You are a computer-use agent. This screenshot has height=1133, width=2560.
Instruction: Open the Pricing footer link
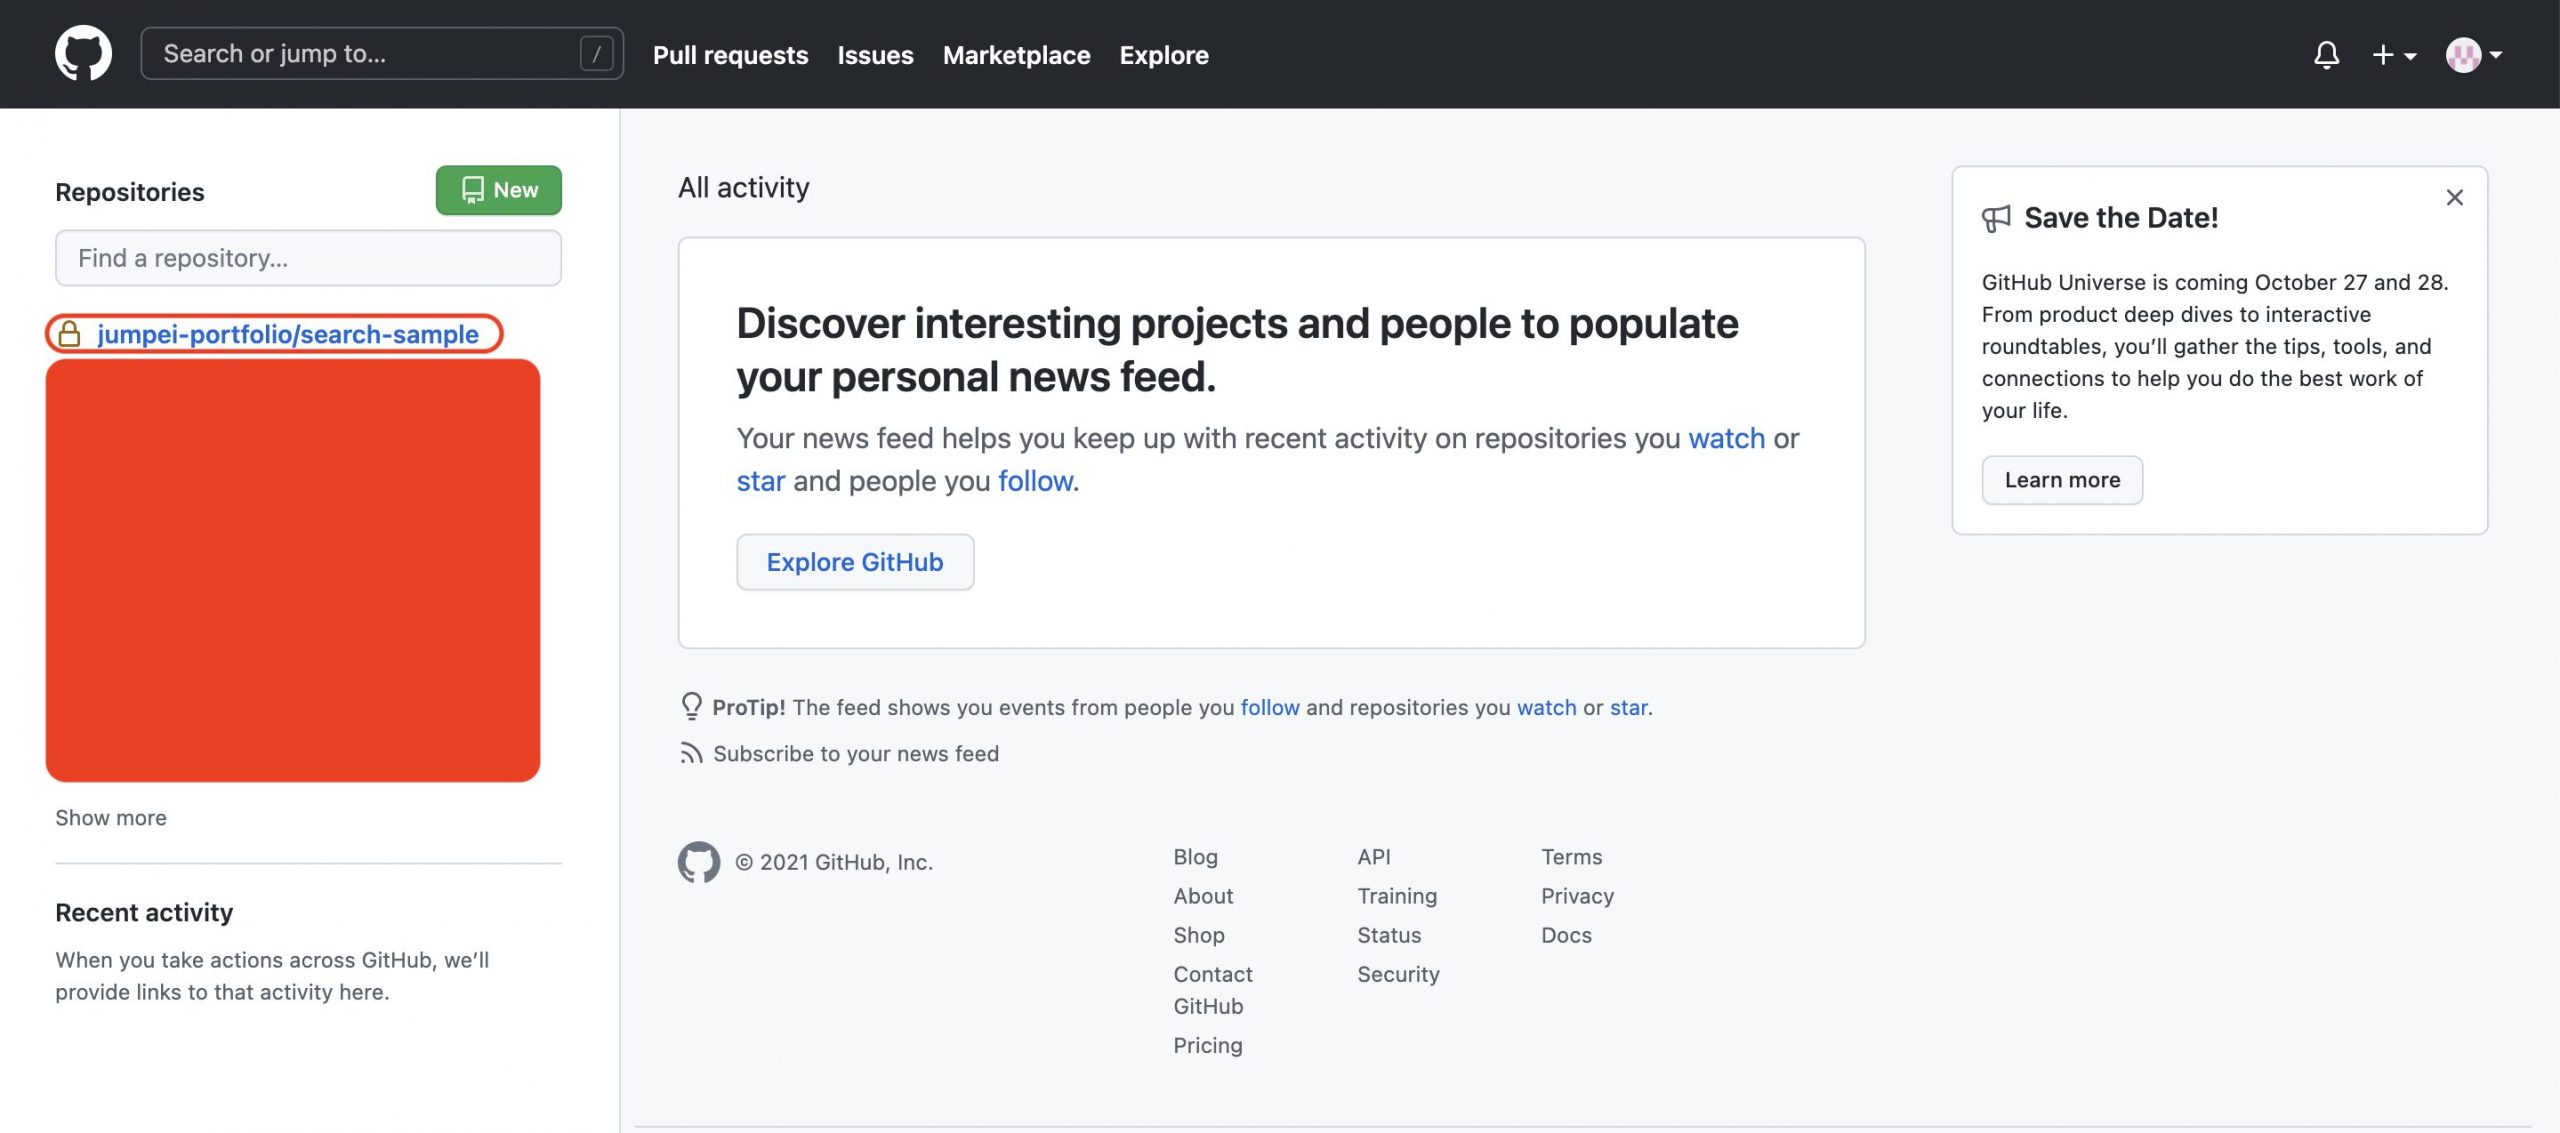point(1208,1044)
